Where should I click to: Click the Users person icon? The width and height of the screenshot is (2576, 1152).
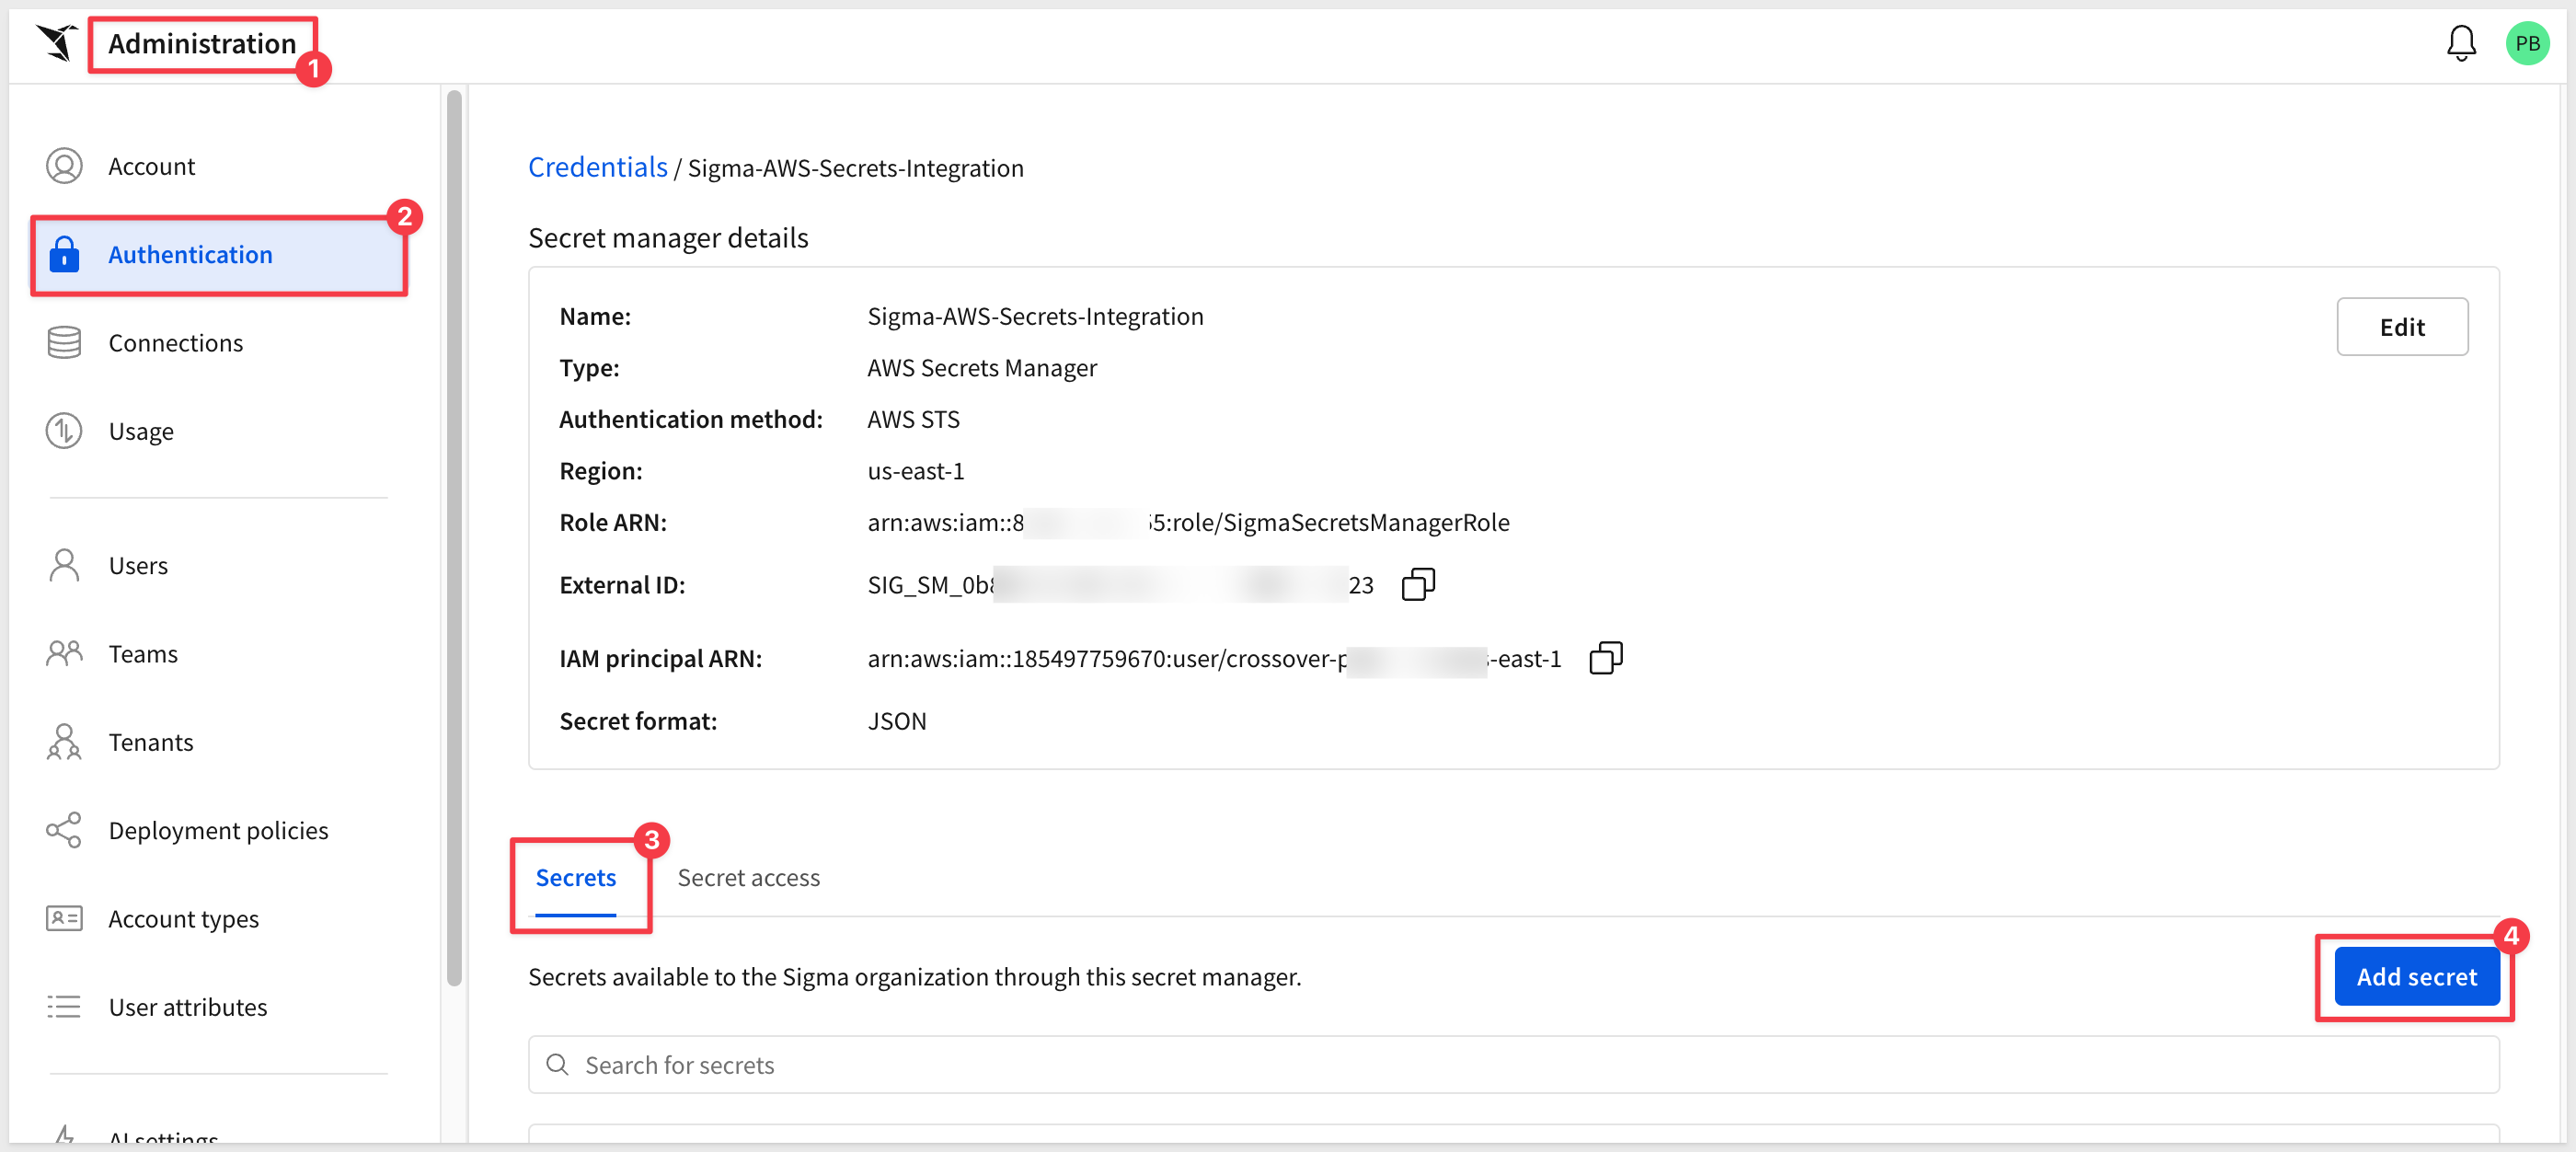click(x=64, y=565)
